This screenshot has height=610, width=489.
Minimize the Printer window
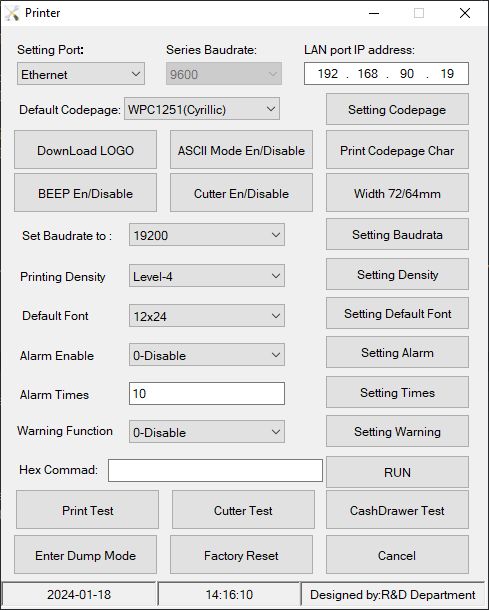coord(374,13)
